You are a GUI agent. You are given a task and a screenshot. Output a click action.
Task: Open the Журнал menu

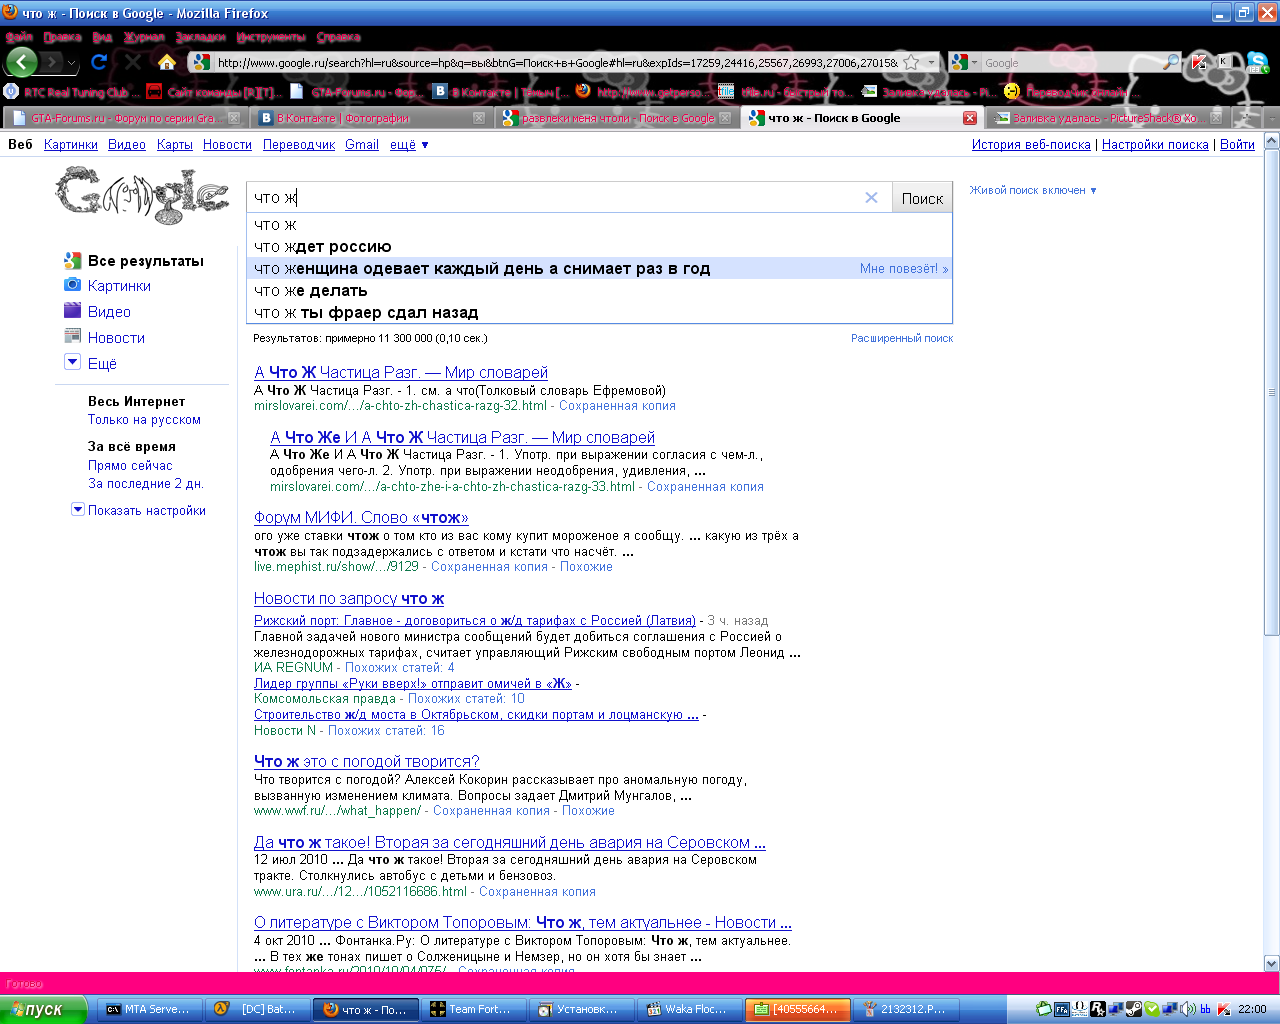point(144,37)
